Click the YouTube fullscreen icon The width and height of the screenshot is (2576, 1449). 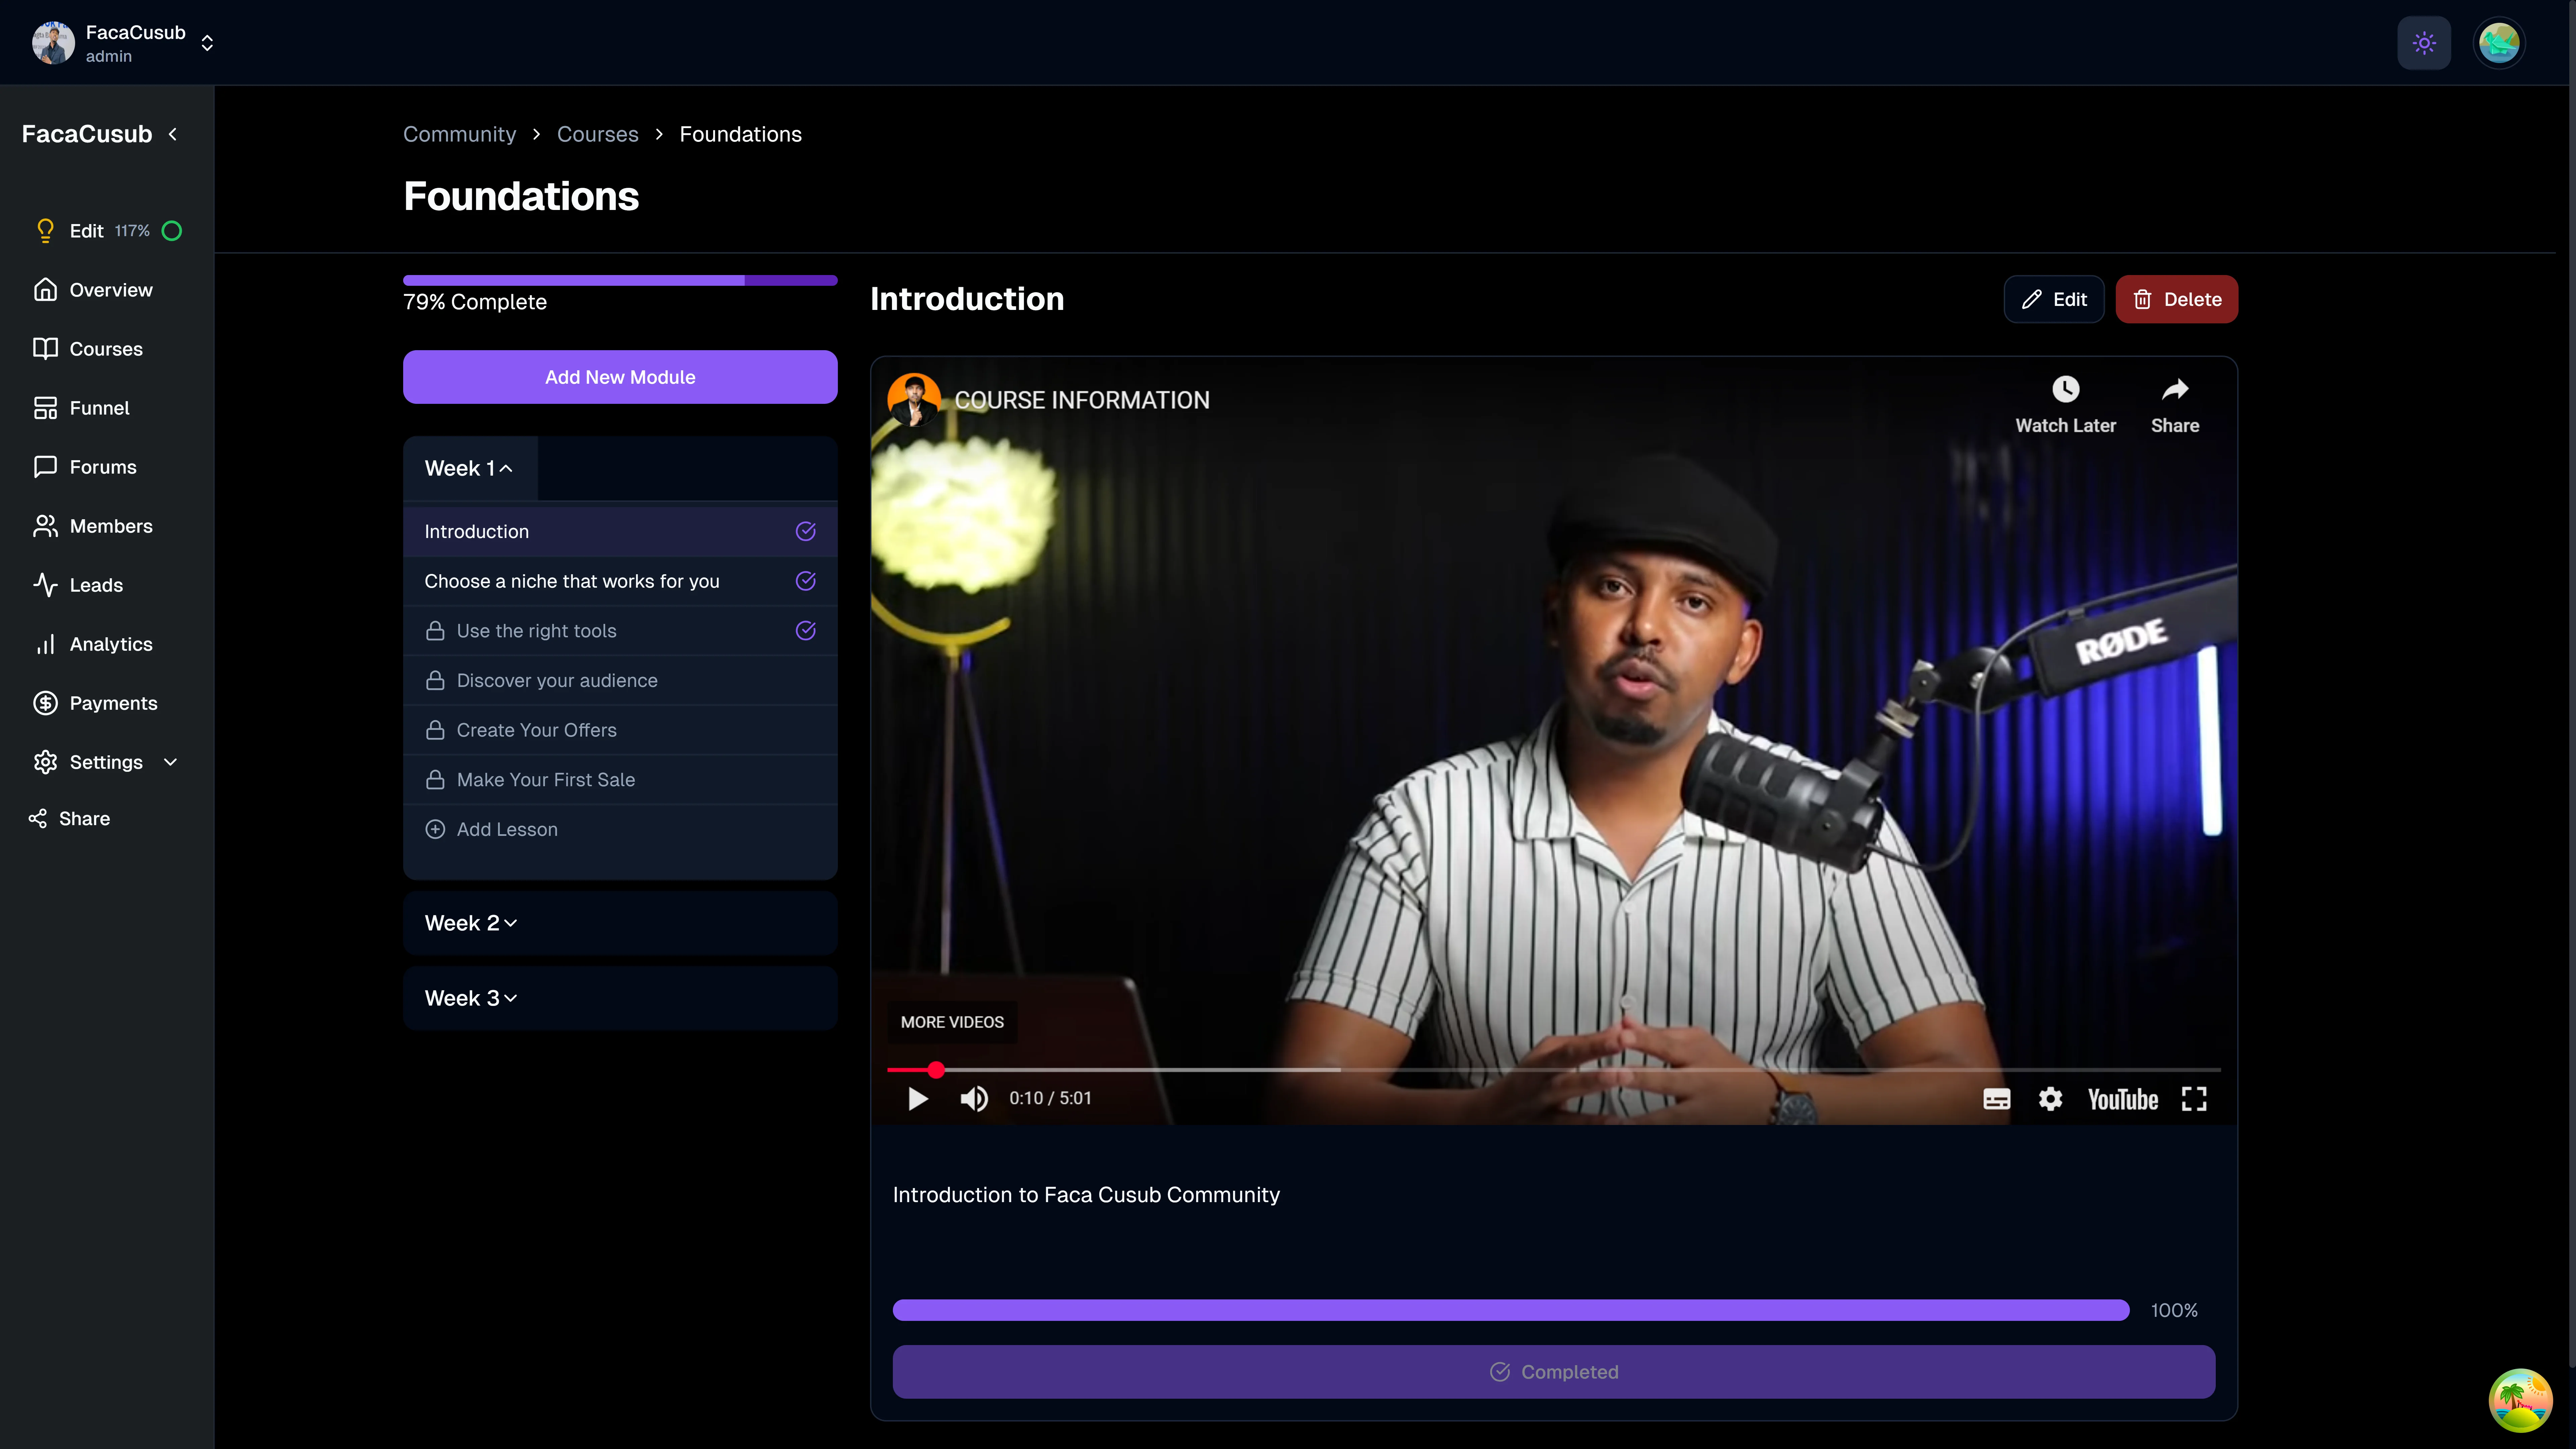2194,1099
